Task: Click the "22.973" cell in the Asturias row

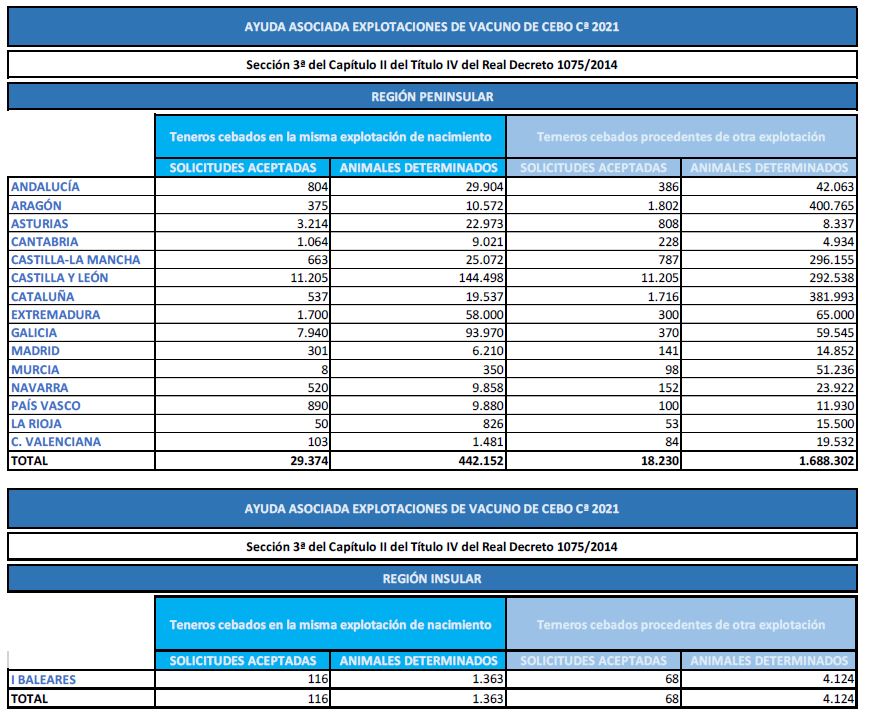Action: [484, 224]
